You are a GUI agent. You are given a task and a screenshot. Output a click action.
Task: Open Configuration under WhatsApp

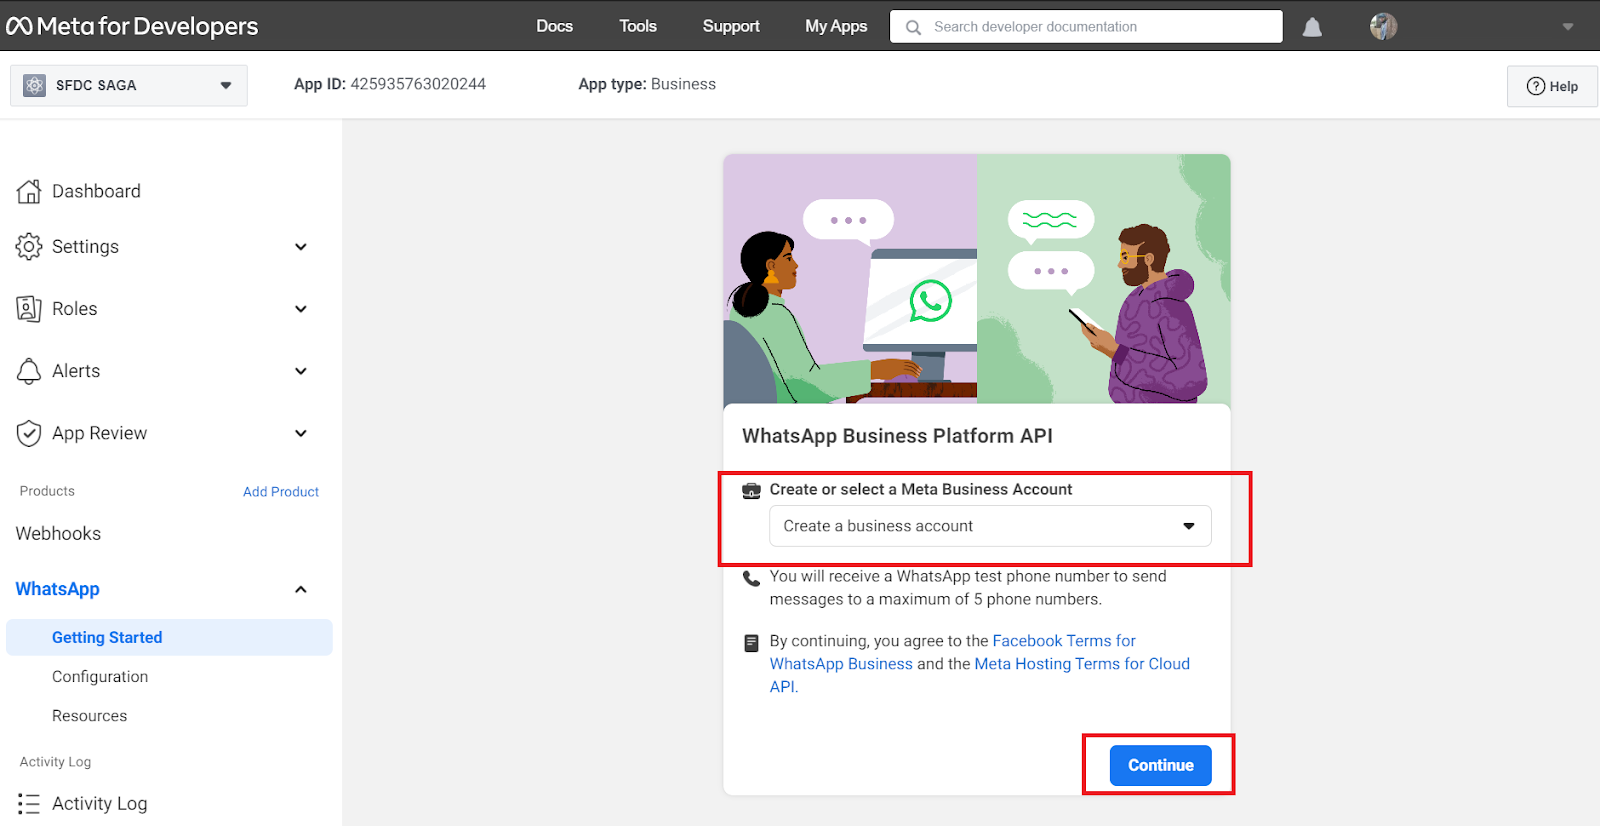pos(100,677)
